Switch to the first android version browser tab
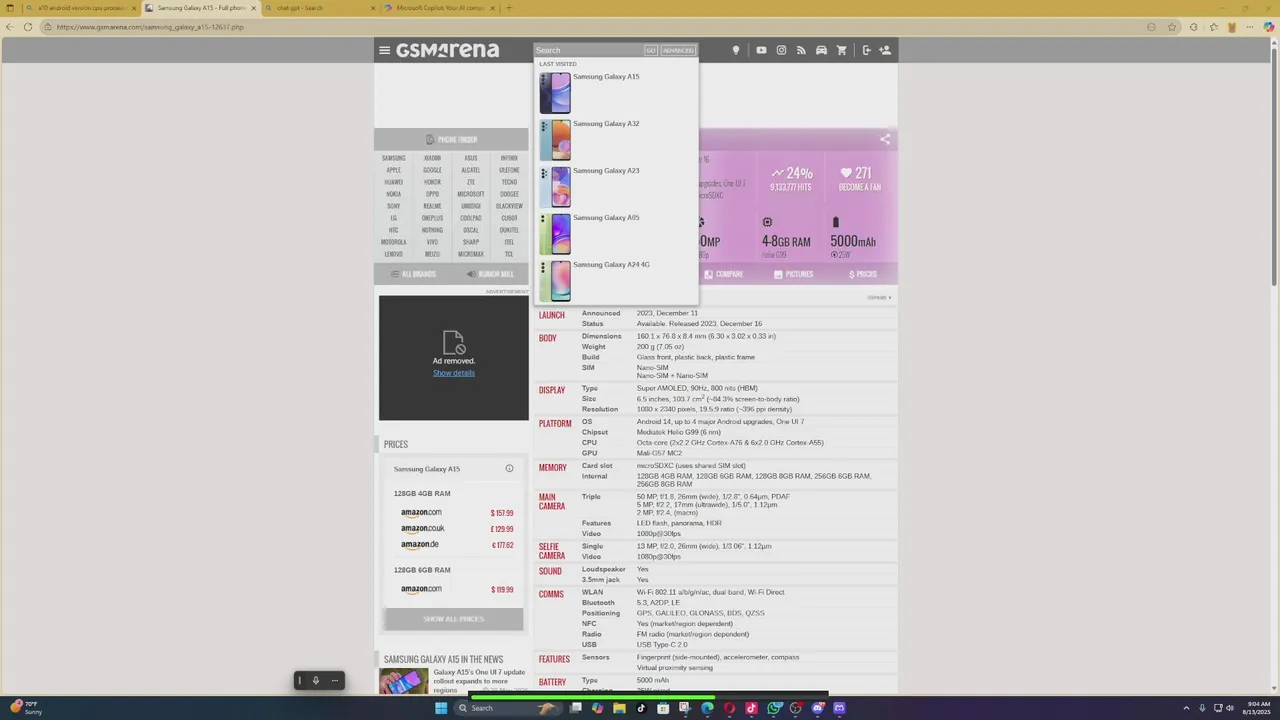 (80, 8)
